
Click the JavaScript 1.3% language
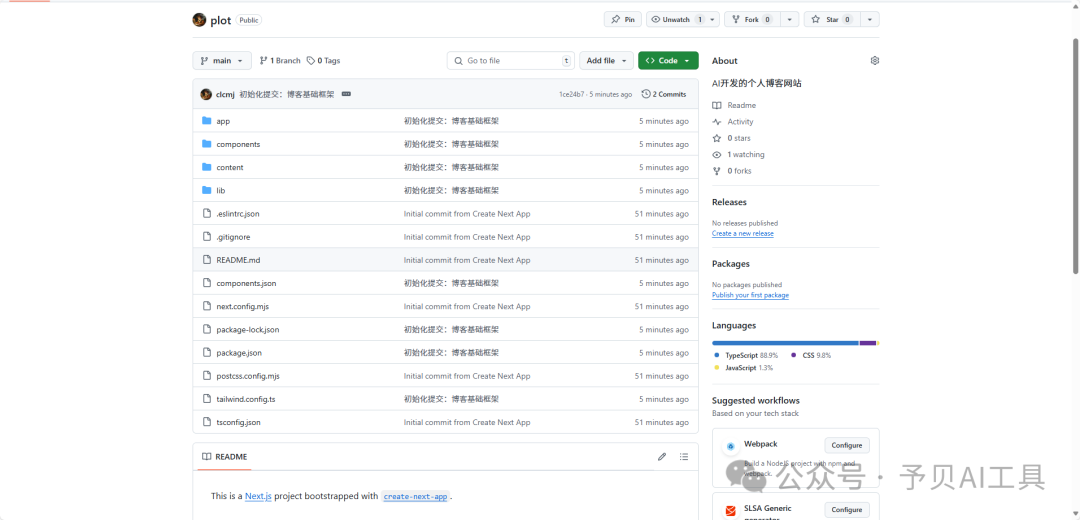(x=743, y=368)
